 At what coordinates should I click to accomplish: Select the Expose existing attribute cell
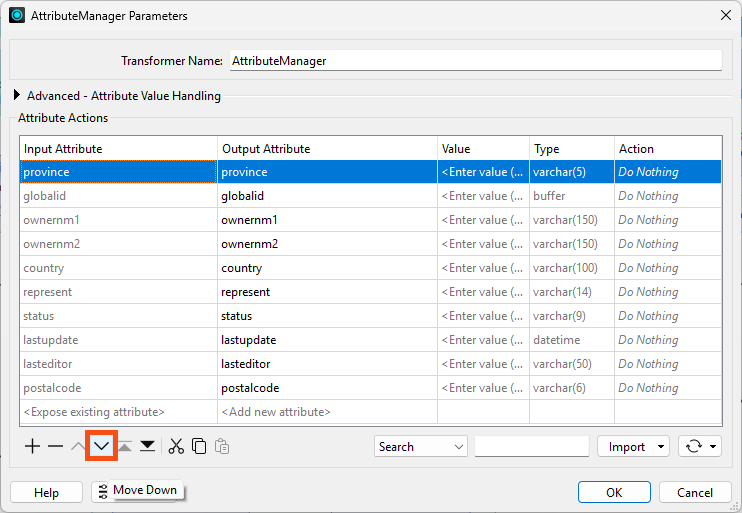click(118, 412)
